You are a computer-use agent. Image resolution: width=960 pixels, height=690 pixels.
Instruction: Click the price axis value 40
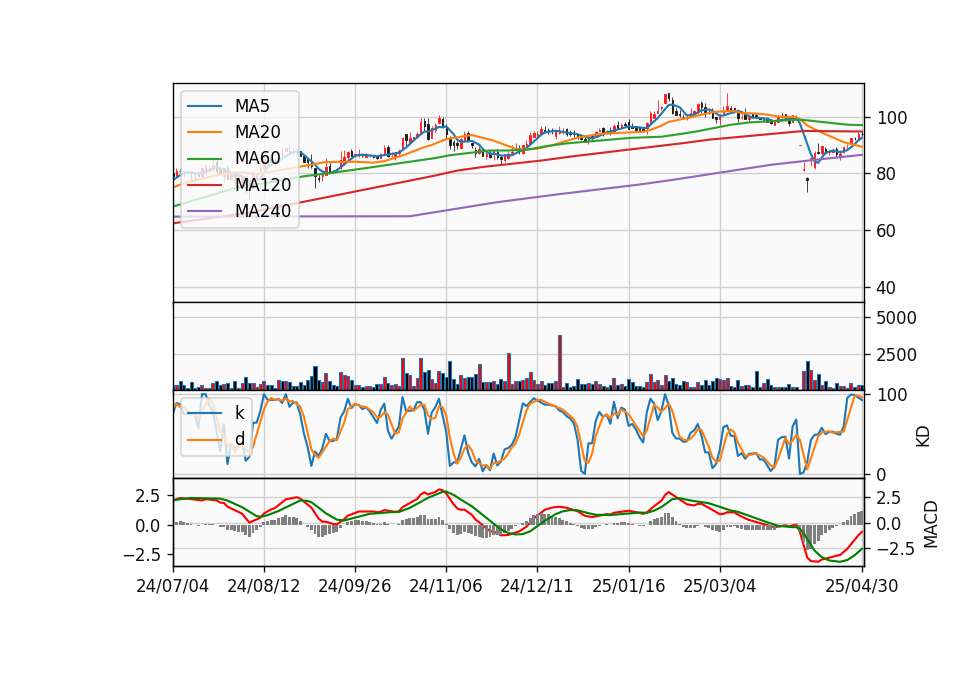(887, 288)
